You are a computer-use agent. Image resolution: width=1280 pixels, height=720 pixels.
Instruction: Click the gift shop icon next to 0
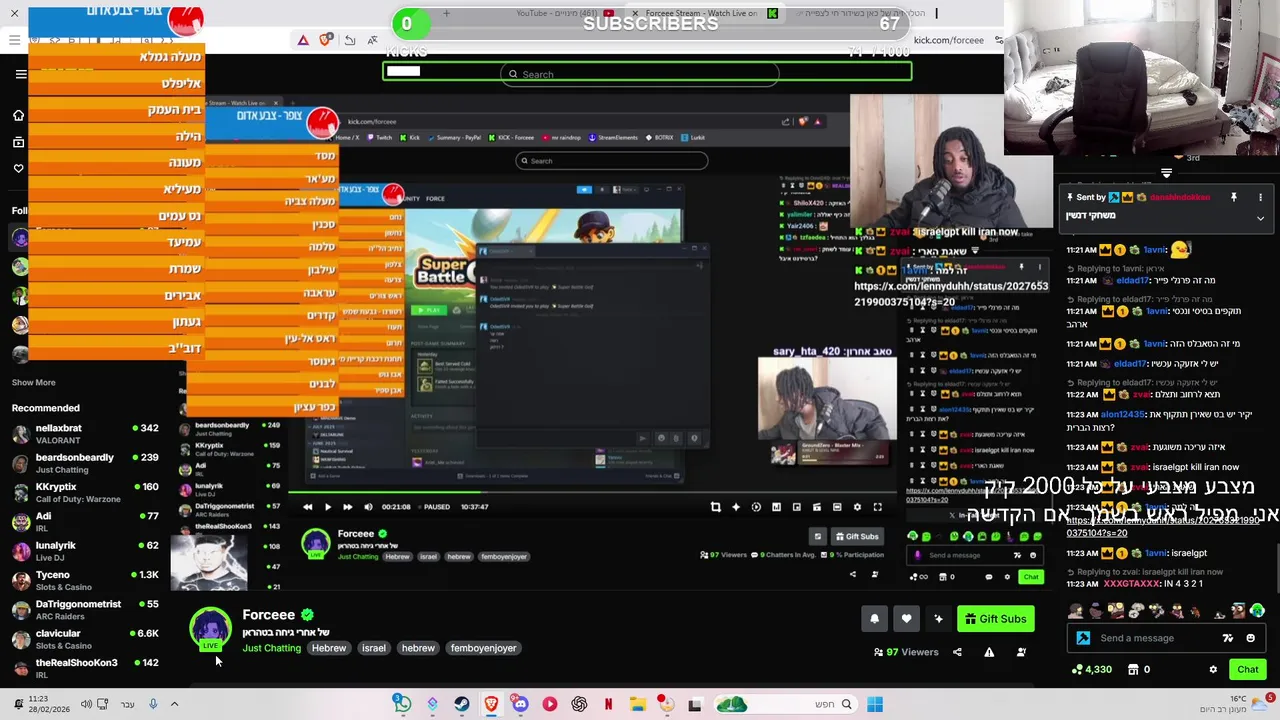[x=1133, y=669]
